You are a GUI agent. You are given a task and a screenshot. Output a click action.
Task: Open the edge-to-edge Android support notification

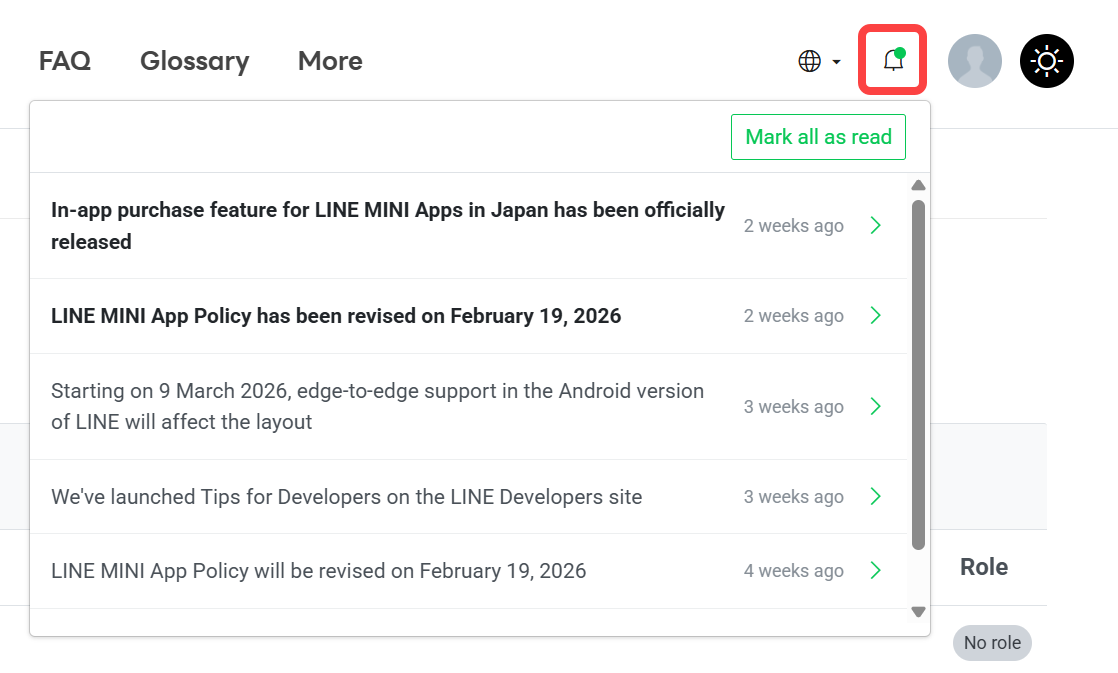point(377,406)
